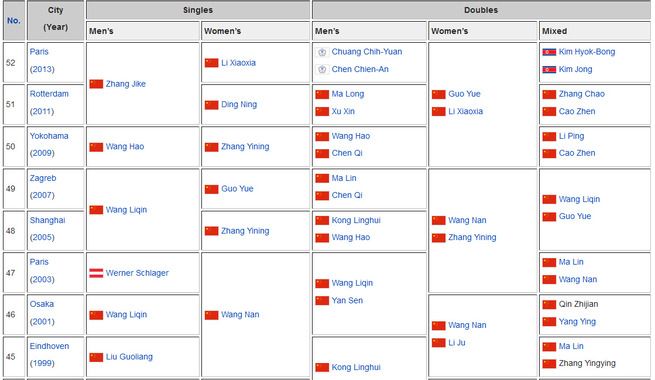Follow the Werner Schlager player link
Image resolution: width=655 pixels, height=380 pixels.
pos(137,273)
